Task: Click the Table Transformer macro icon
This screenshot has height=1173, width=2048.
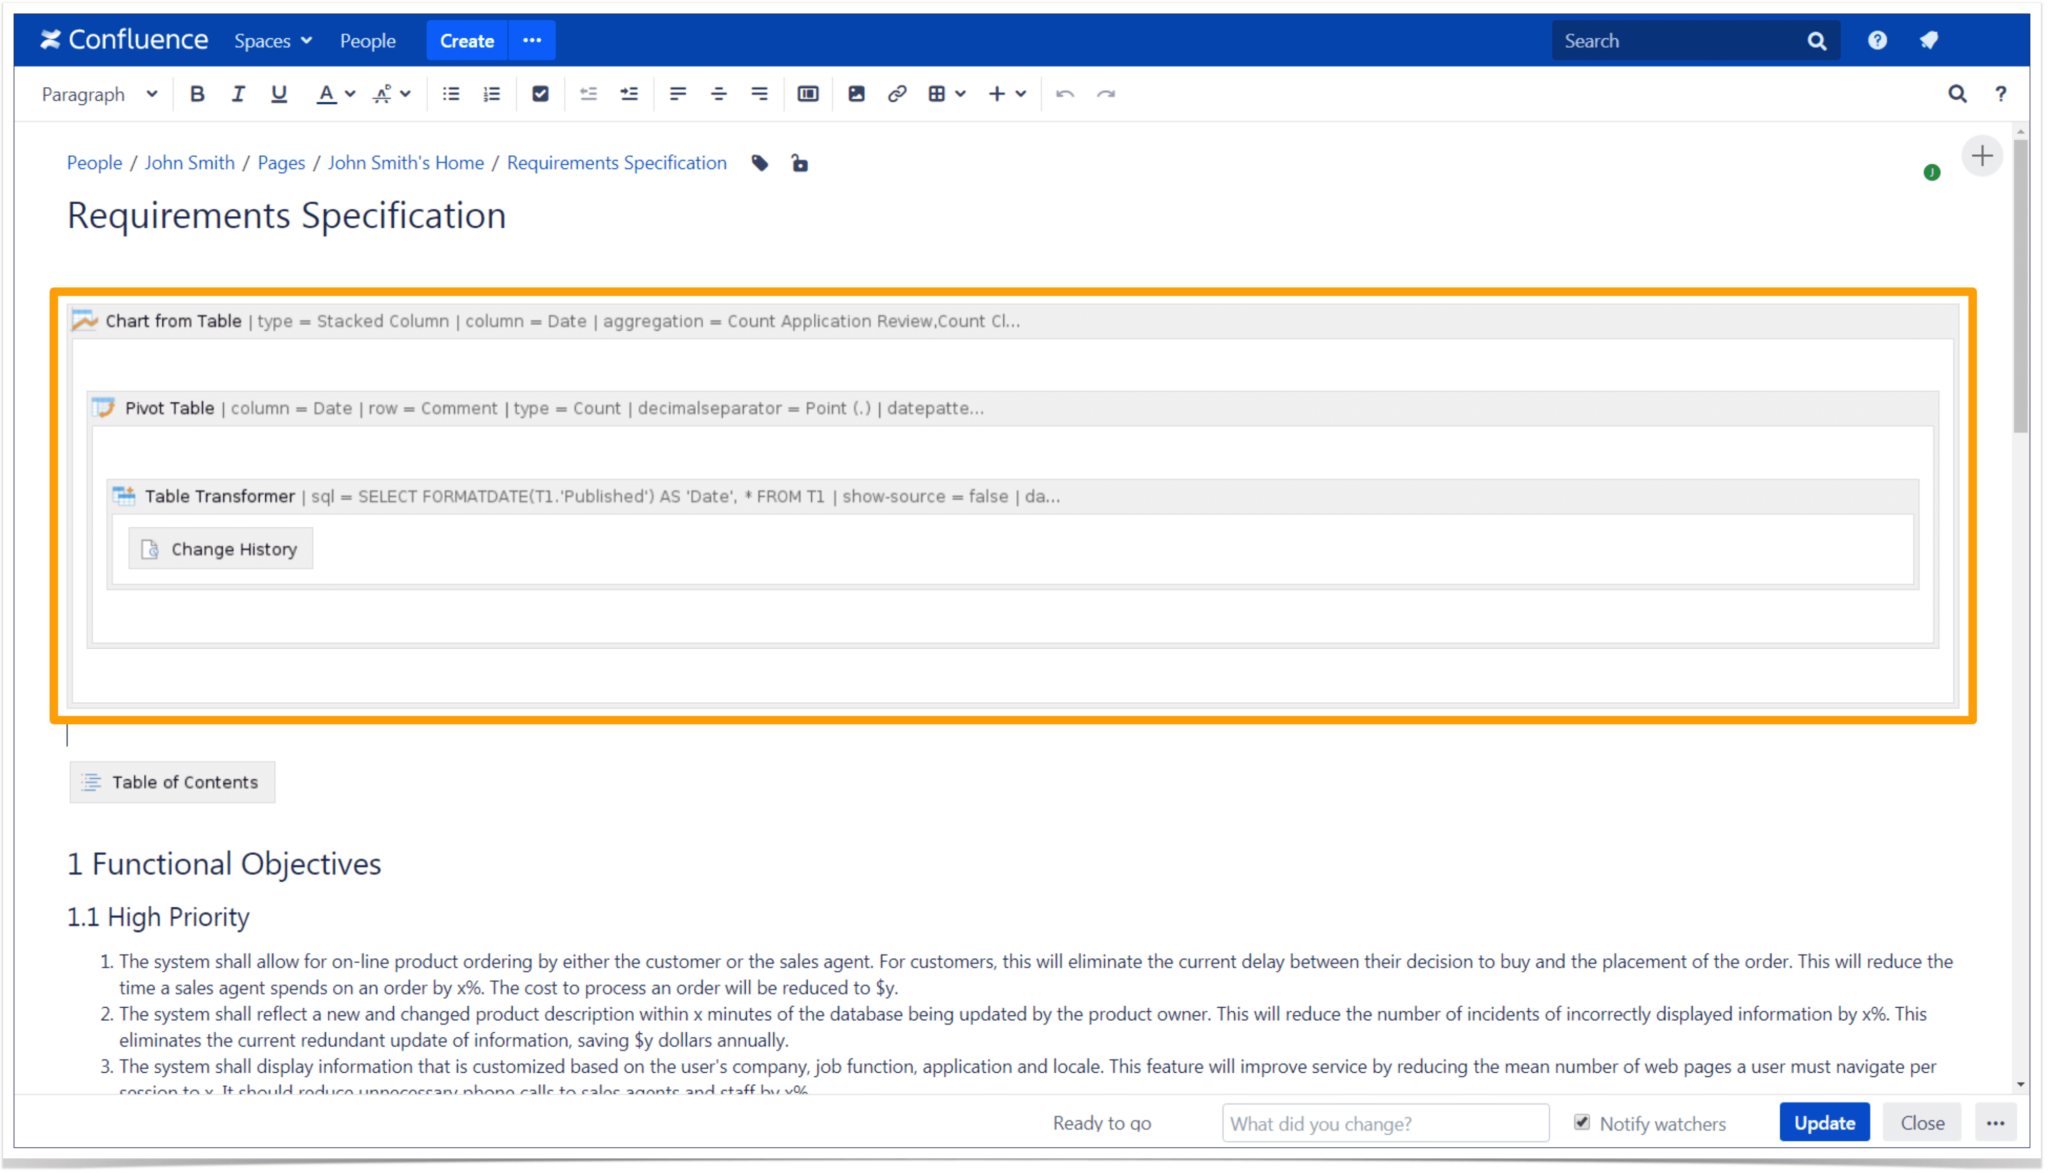Action: click(x=124, y=495)
